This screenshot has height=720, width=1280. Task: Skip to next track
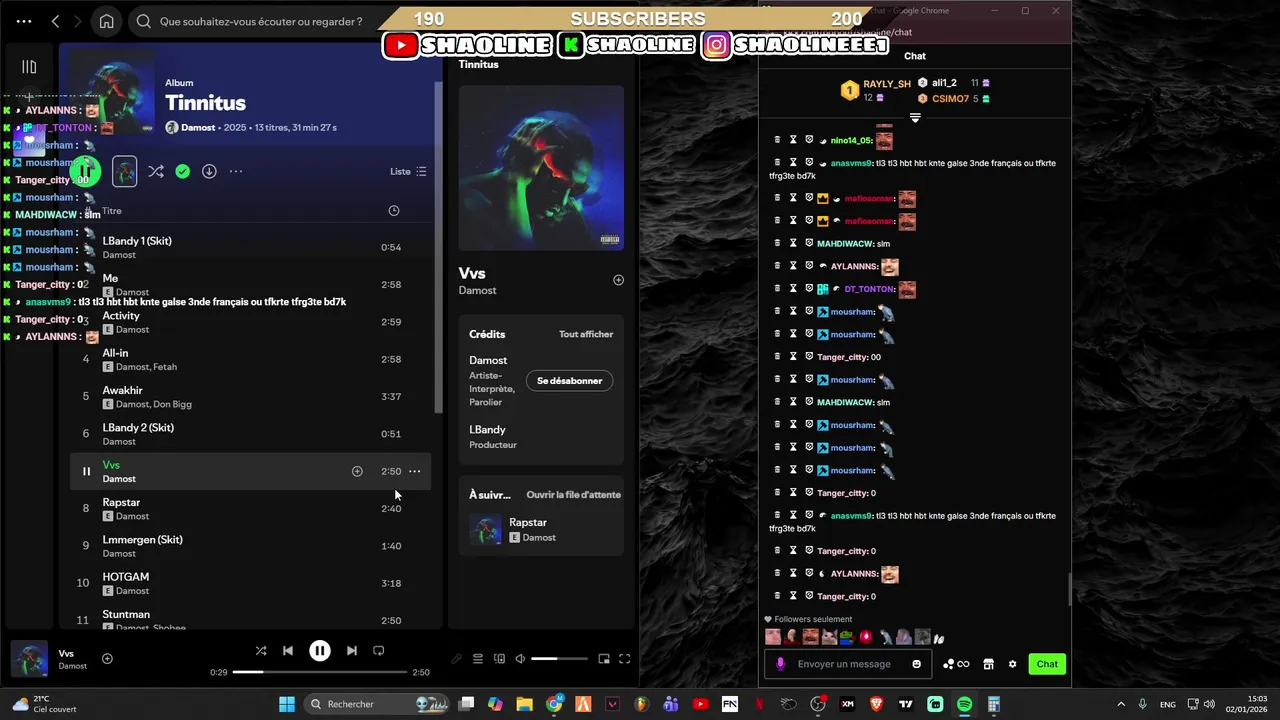tap(352, 650)
